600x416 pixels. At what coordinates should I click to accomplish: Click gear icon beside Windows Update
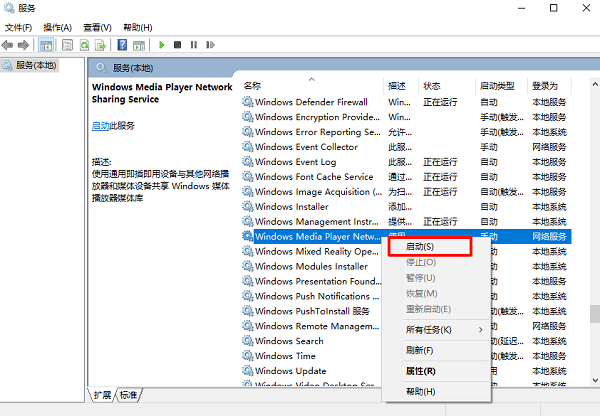[248, 370]
